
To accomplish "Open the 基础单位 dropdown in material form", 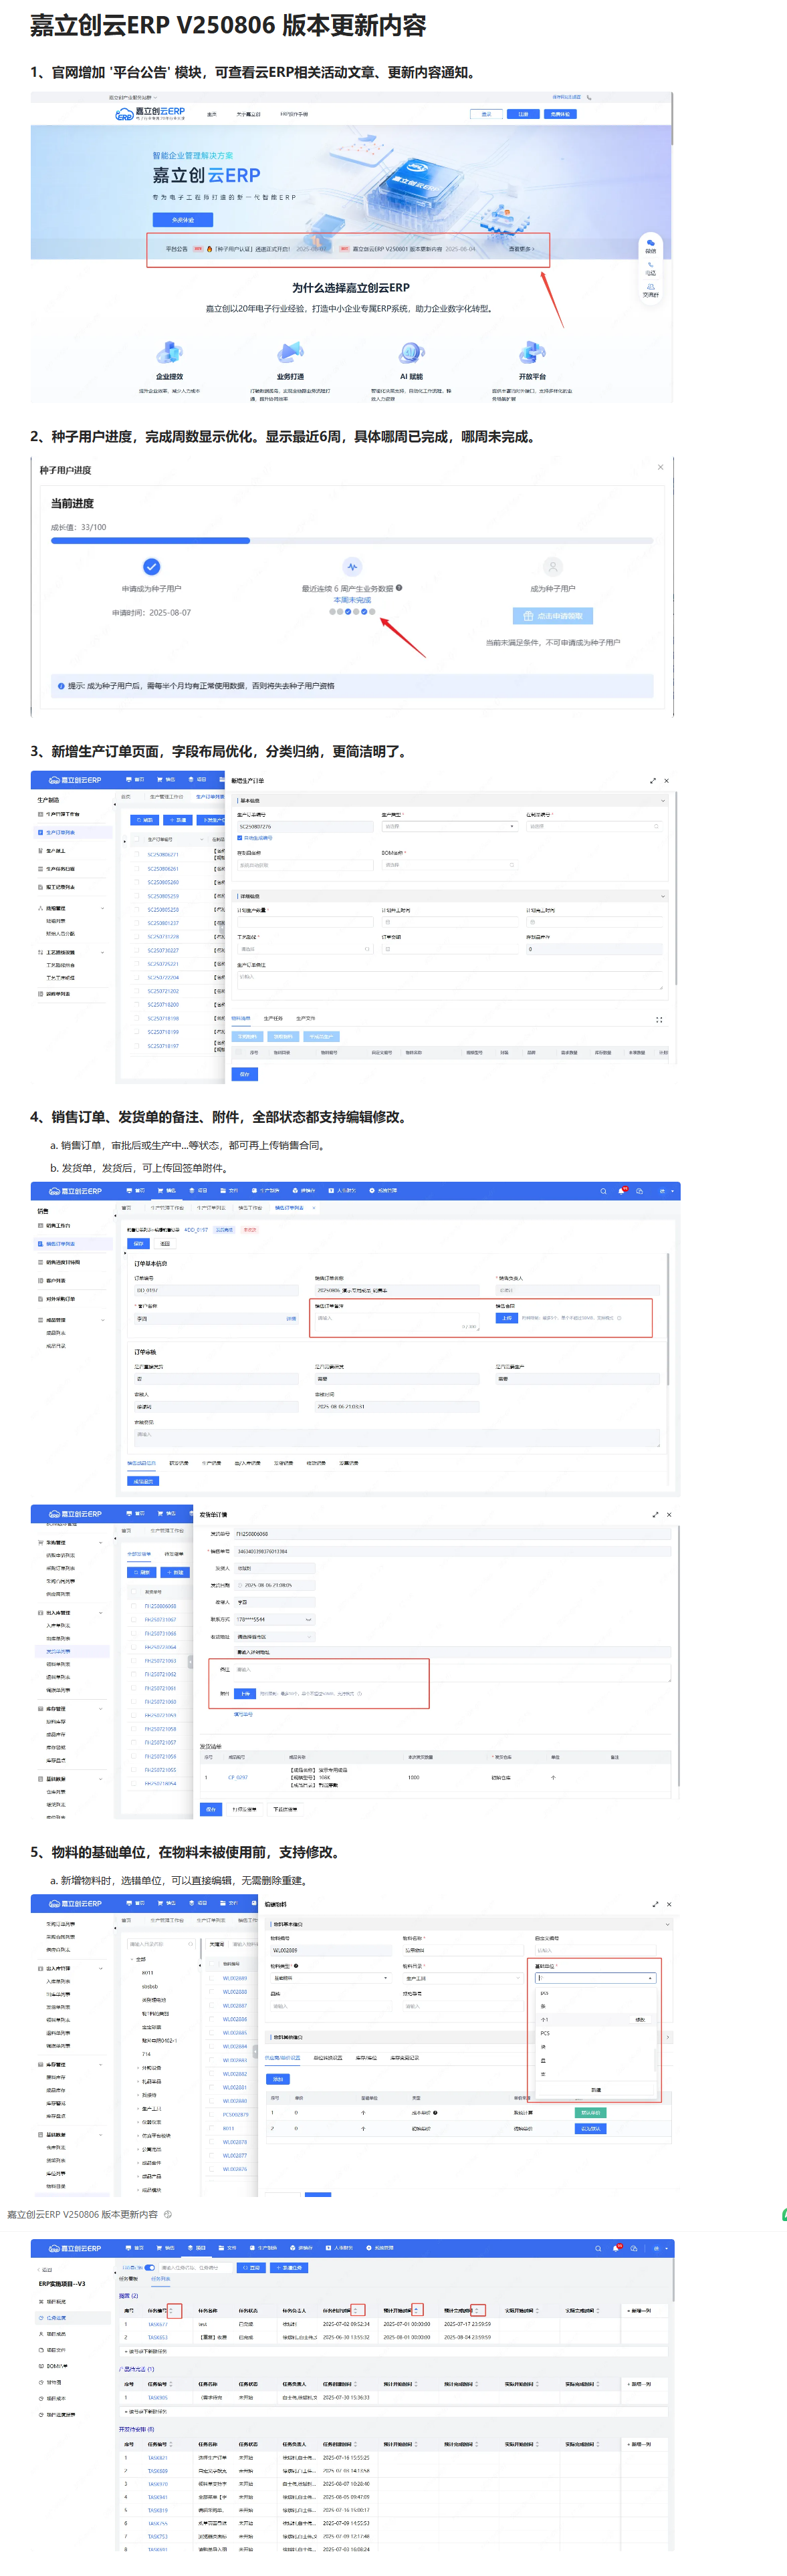I will (595, 1978).
